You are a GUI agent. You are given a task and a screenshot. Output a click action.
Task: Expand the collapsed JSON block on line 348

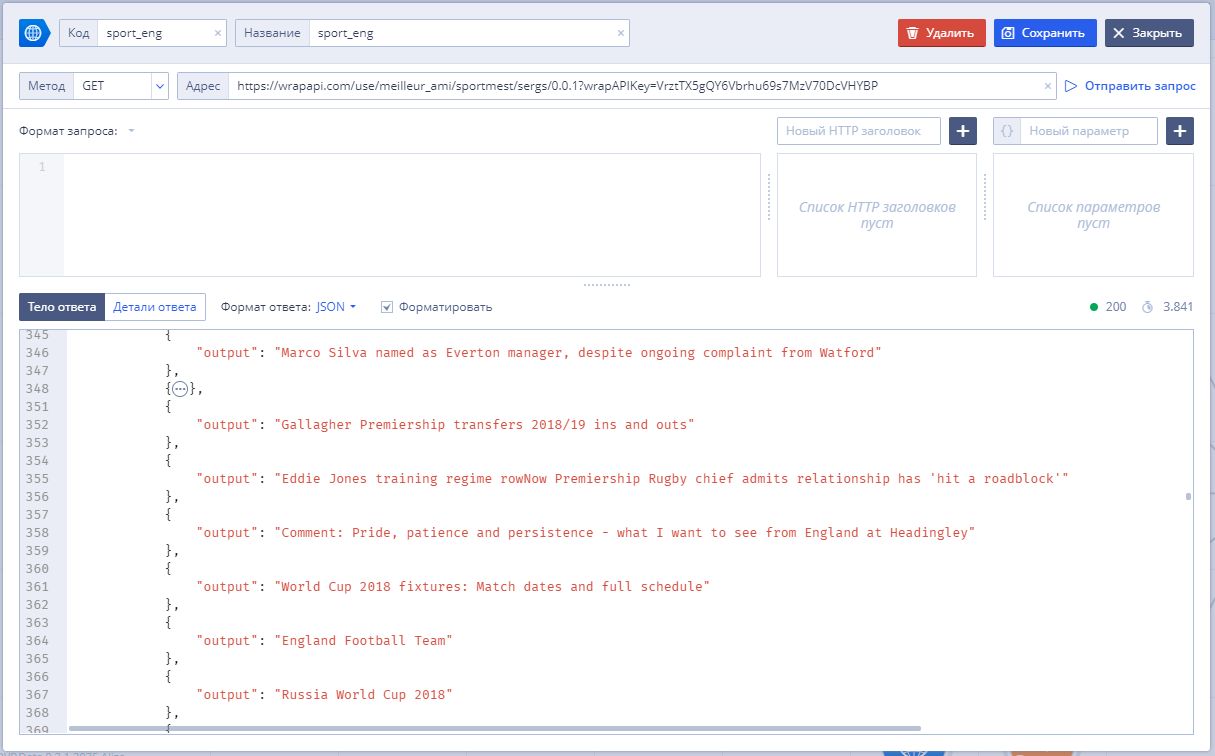pos(179,389)
